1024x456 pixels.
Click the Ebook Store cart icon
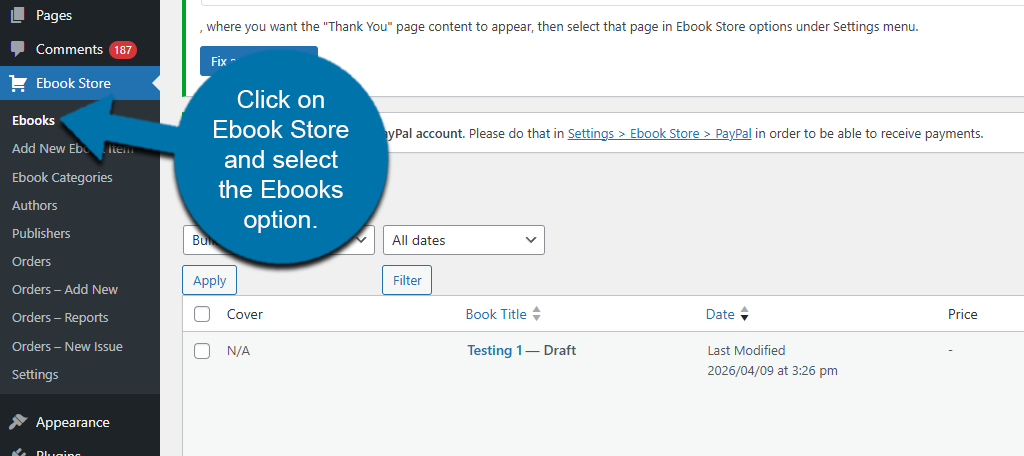(x=18, y=84)
